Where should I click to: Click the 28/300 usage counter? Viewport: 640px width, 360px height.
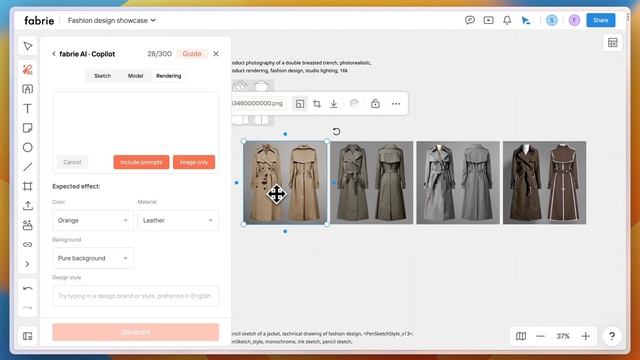[159, 54]
